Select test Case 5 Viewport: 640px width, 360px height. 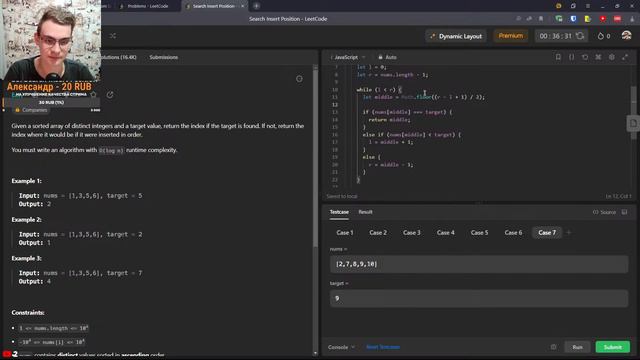(x=479, y=233)
